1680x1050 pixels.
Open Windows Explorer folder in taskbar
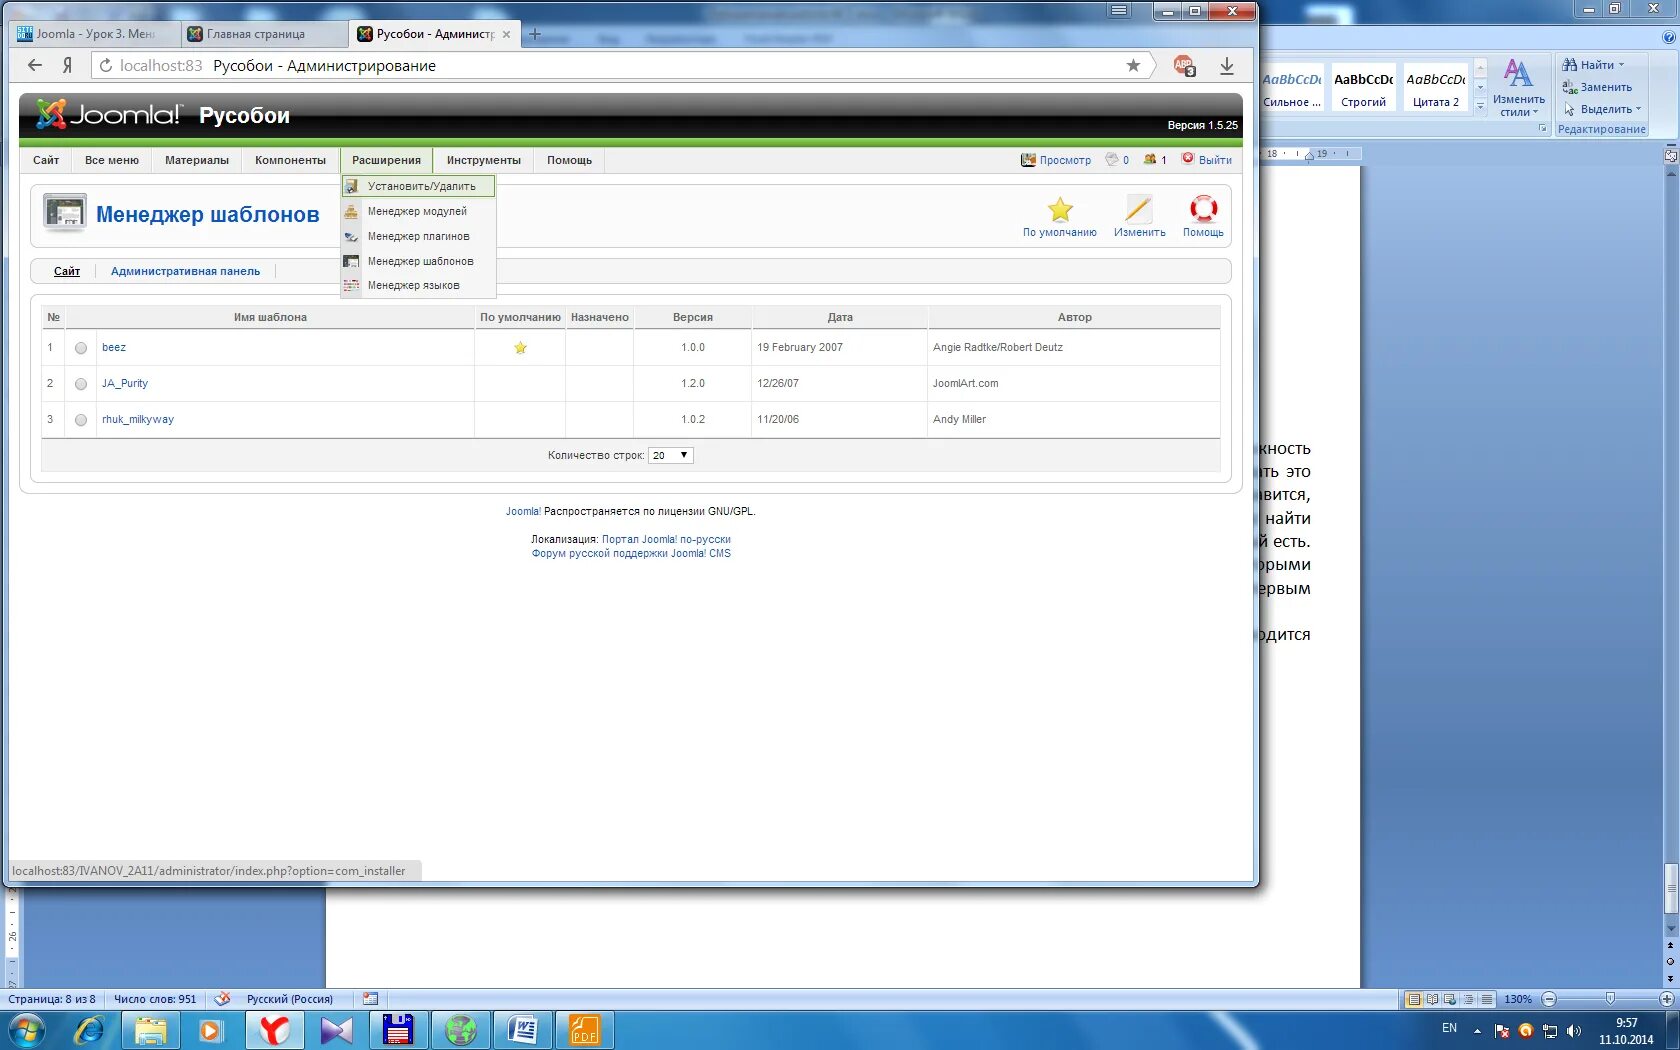(x=151, y=1029)
